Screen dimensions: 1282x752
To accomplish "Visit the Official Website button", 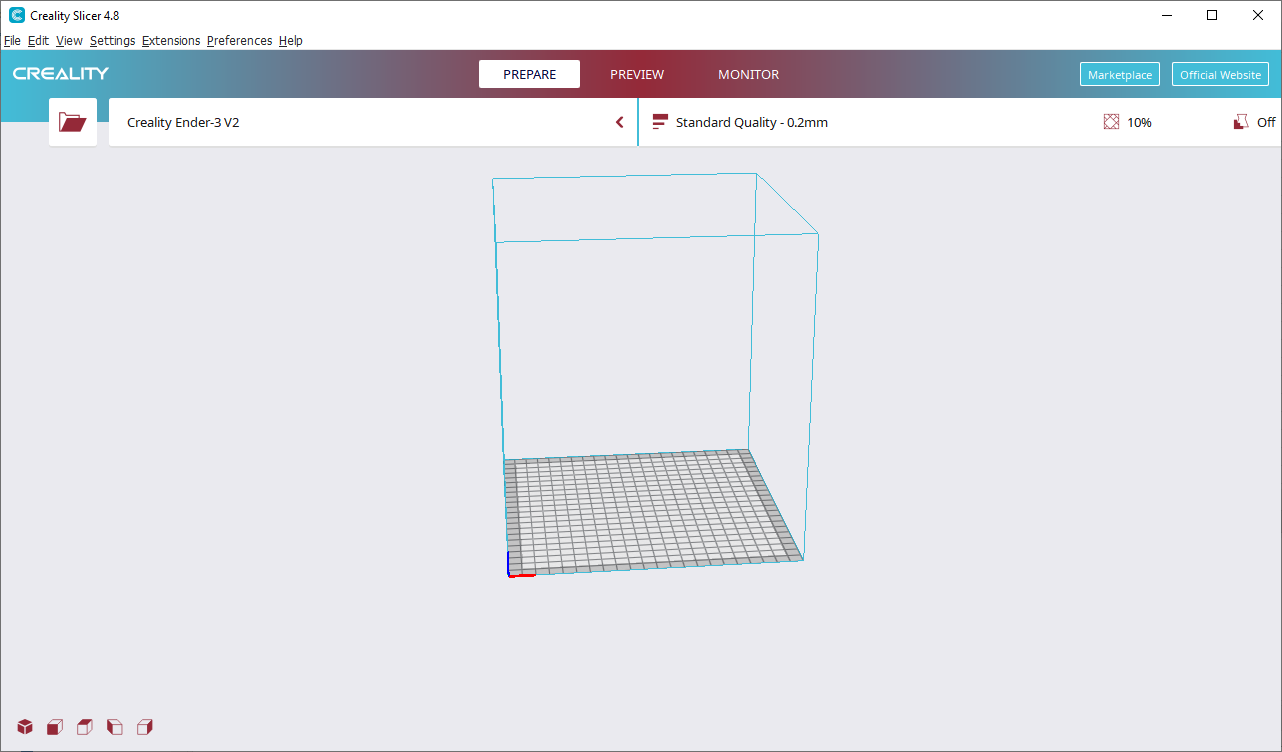I will click(1220, 74).
